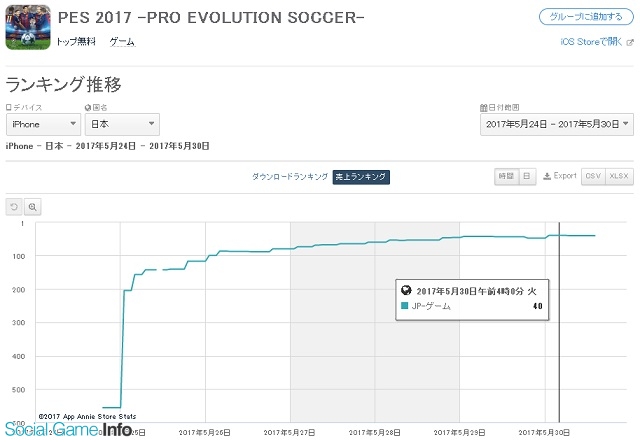Select the 売上ランキング tab
The width and height of the screenshot is (640, 442).
361,177
